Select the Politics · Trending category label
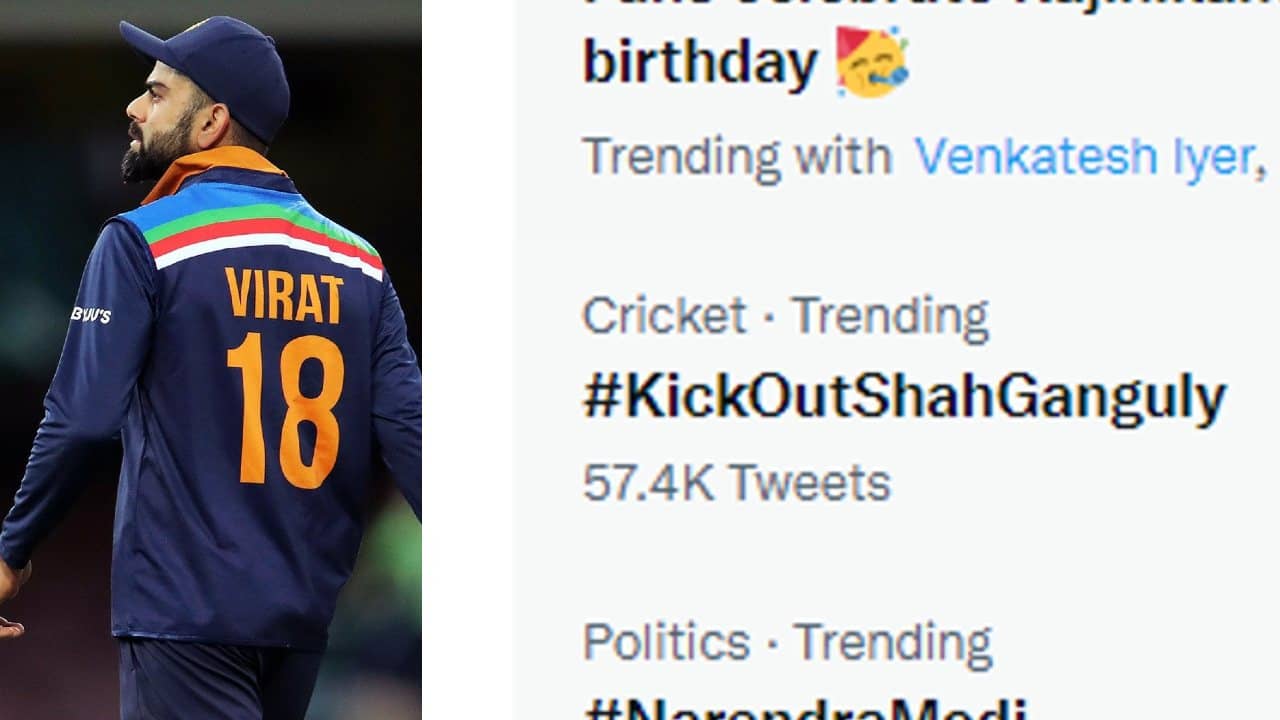 click(787, 642)
